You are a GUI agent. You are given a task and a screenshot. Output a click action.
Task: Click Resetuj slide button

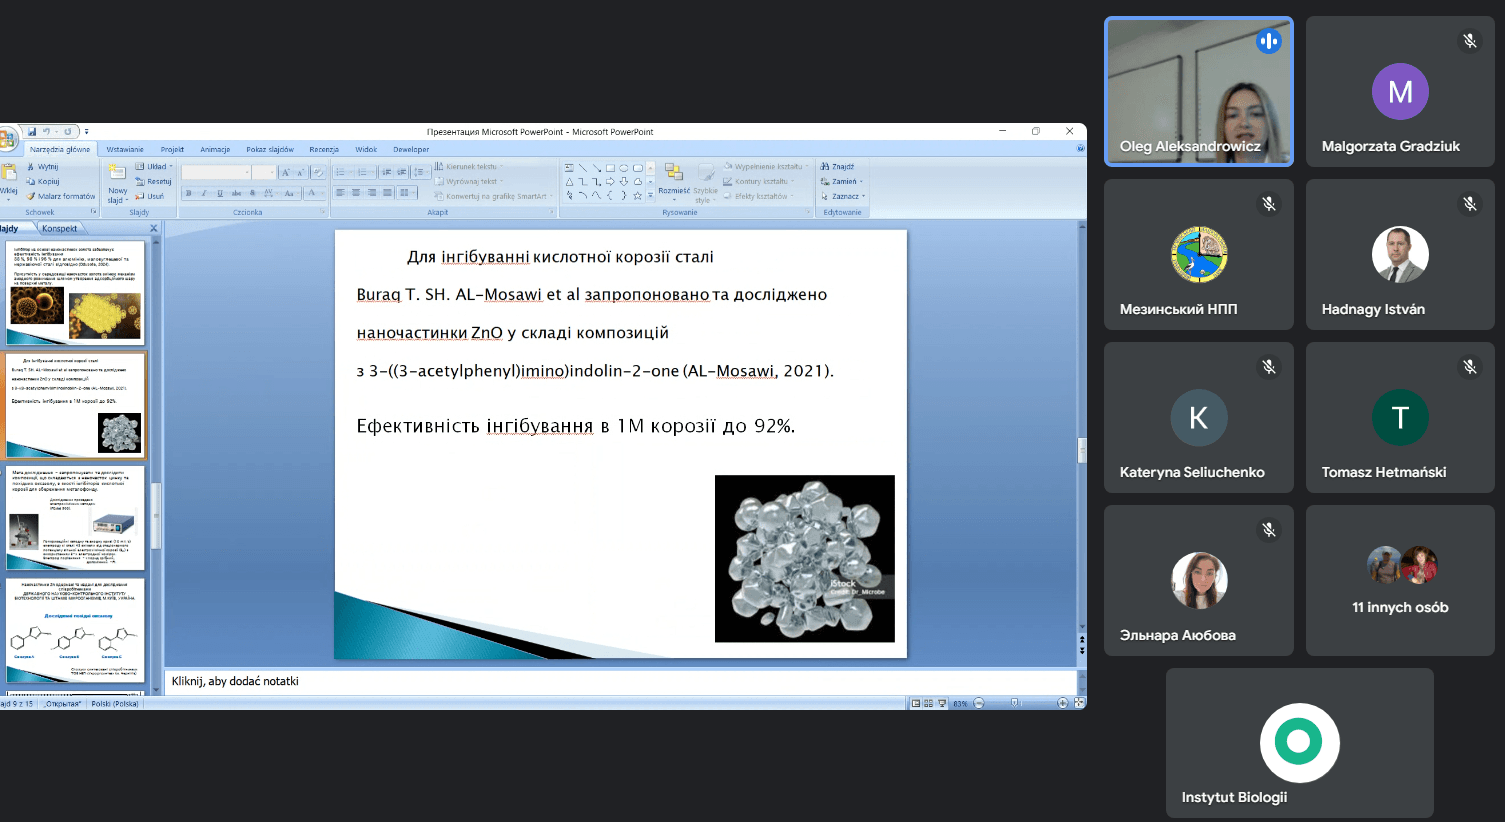(x=154, y=181)
